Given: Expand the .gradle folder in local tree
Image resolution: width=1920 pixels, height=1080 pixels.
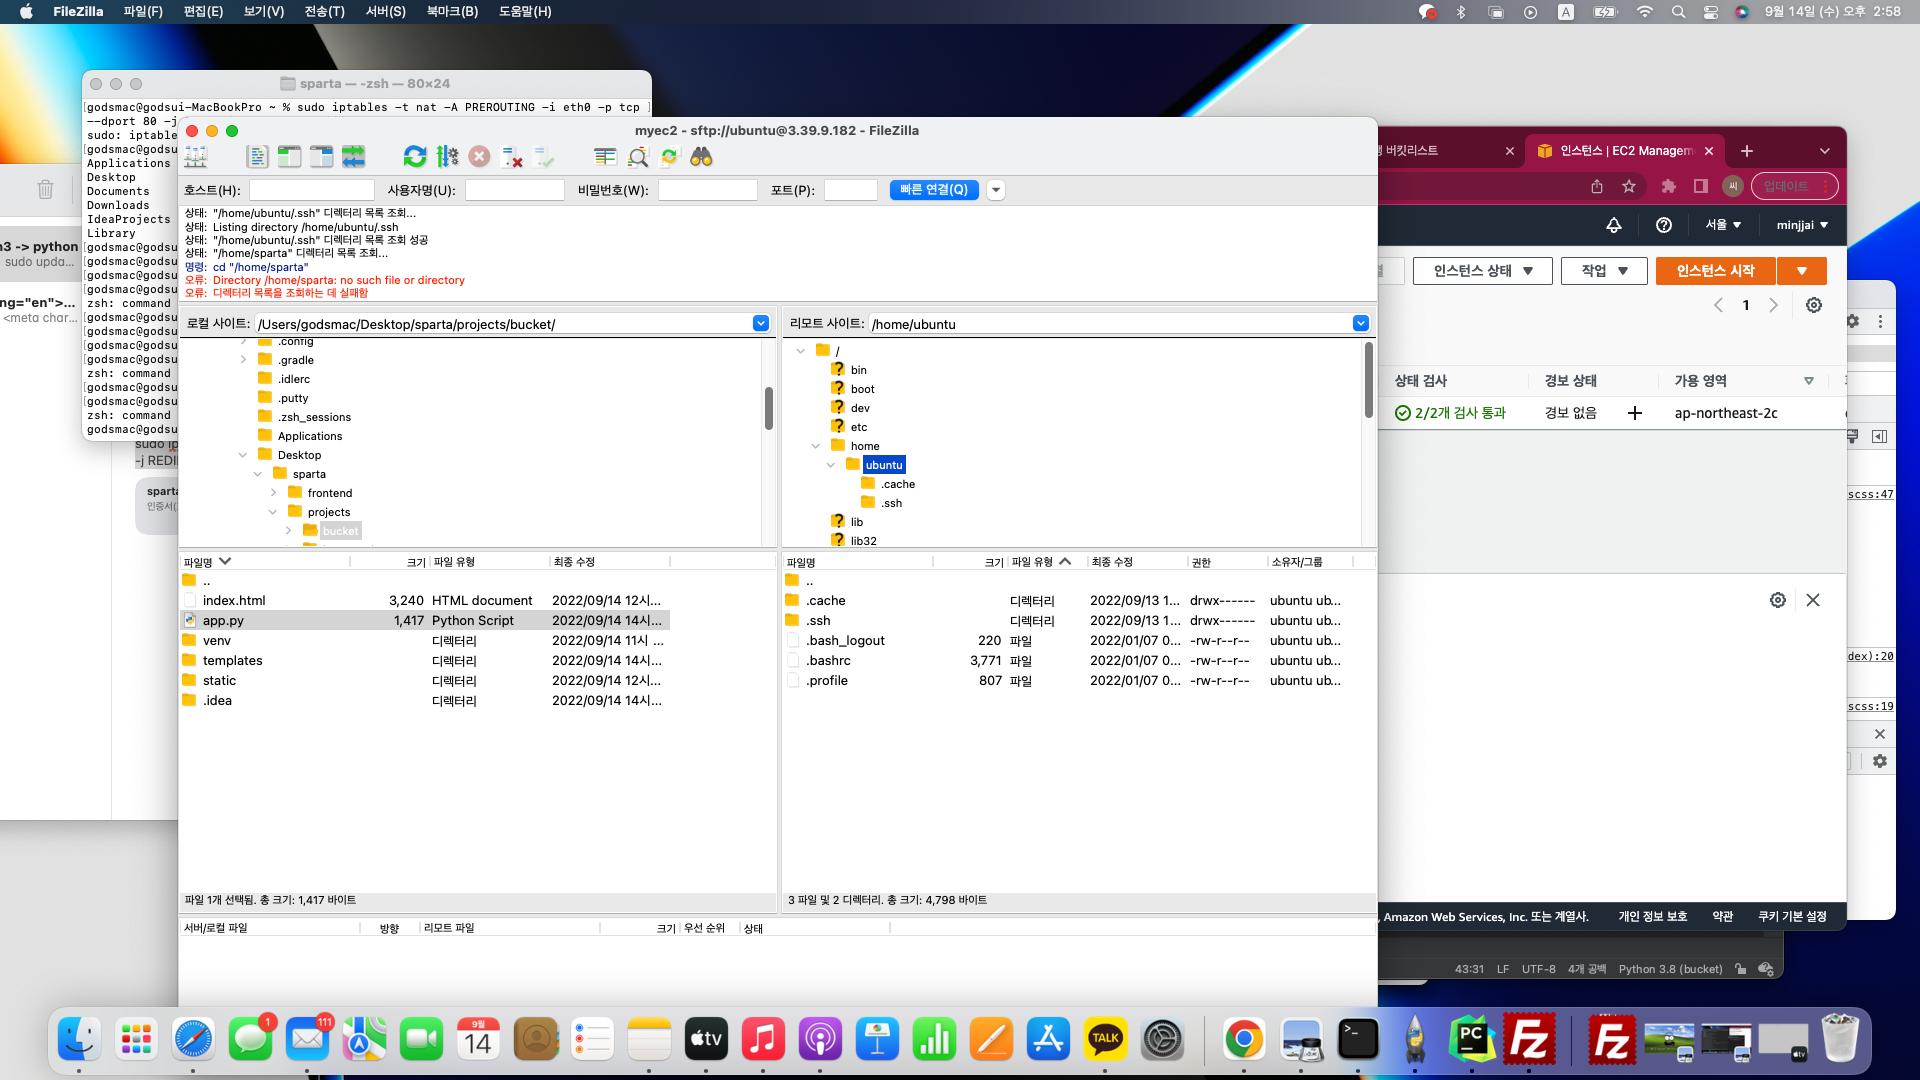Looking at the screenshot, I should pyautogui.click(x=243, y=360).
